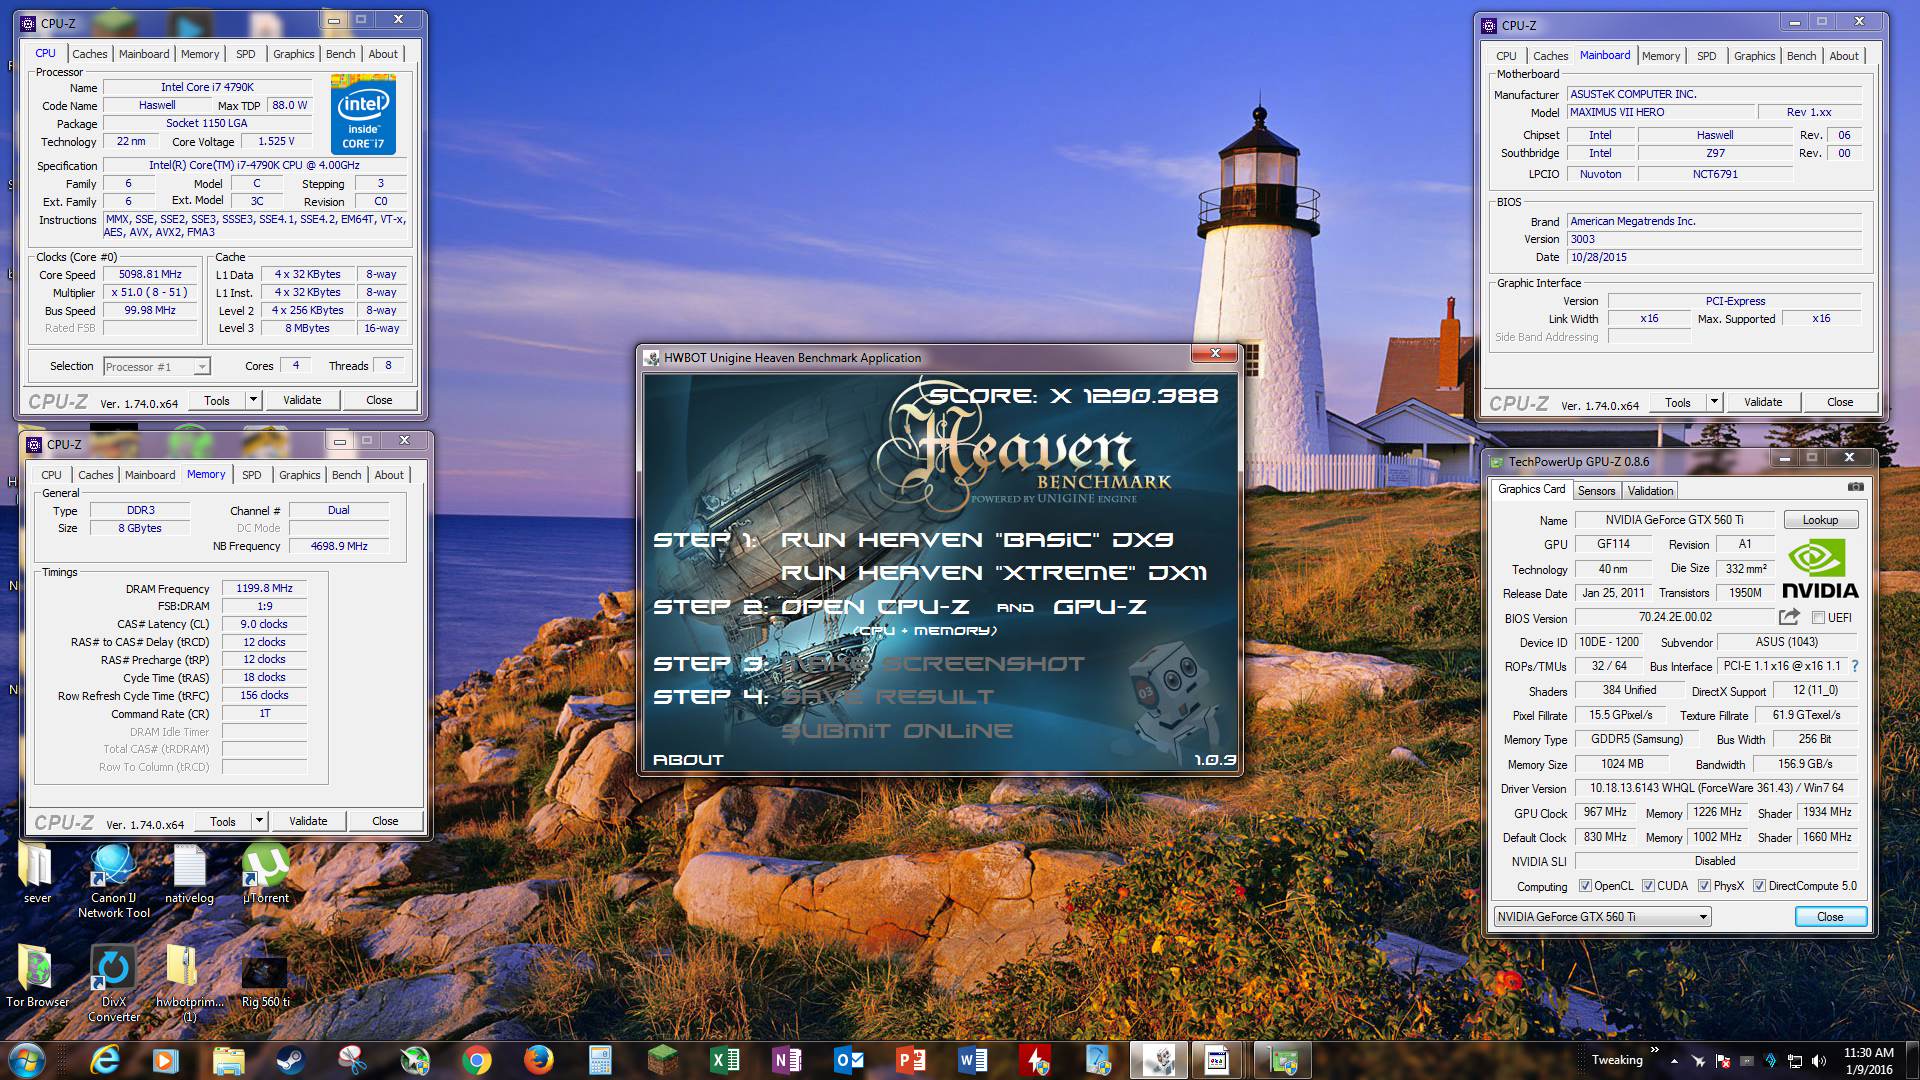Viewport: 1920px width, 1080px height.
Task: Click RUN HEAVEN "BASIC" DX9
Action: (x=977, y=540)
